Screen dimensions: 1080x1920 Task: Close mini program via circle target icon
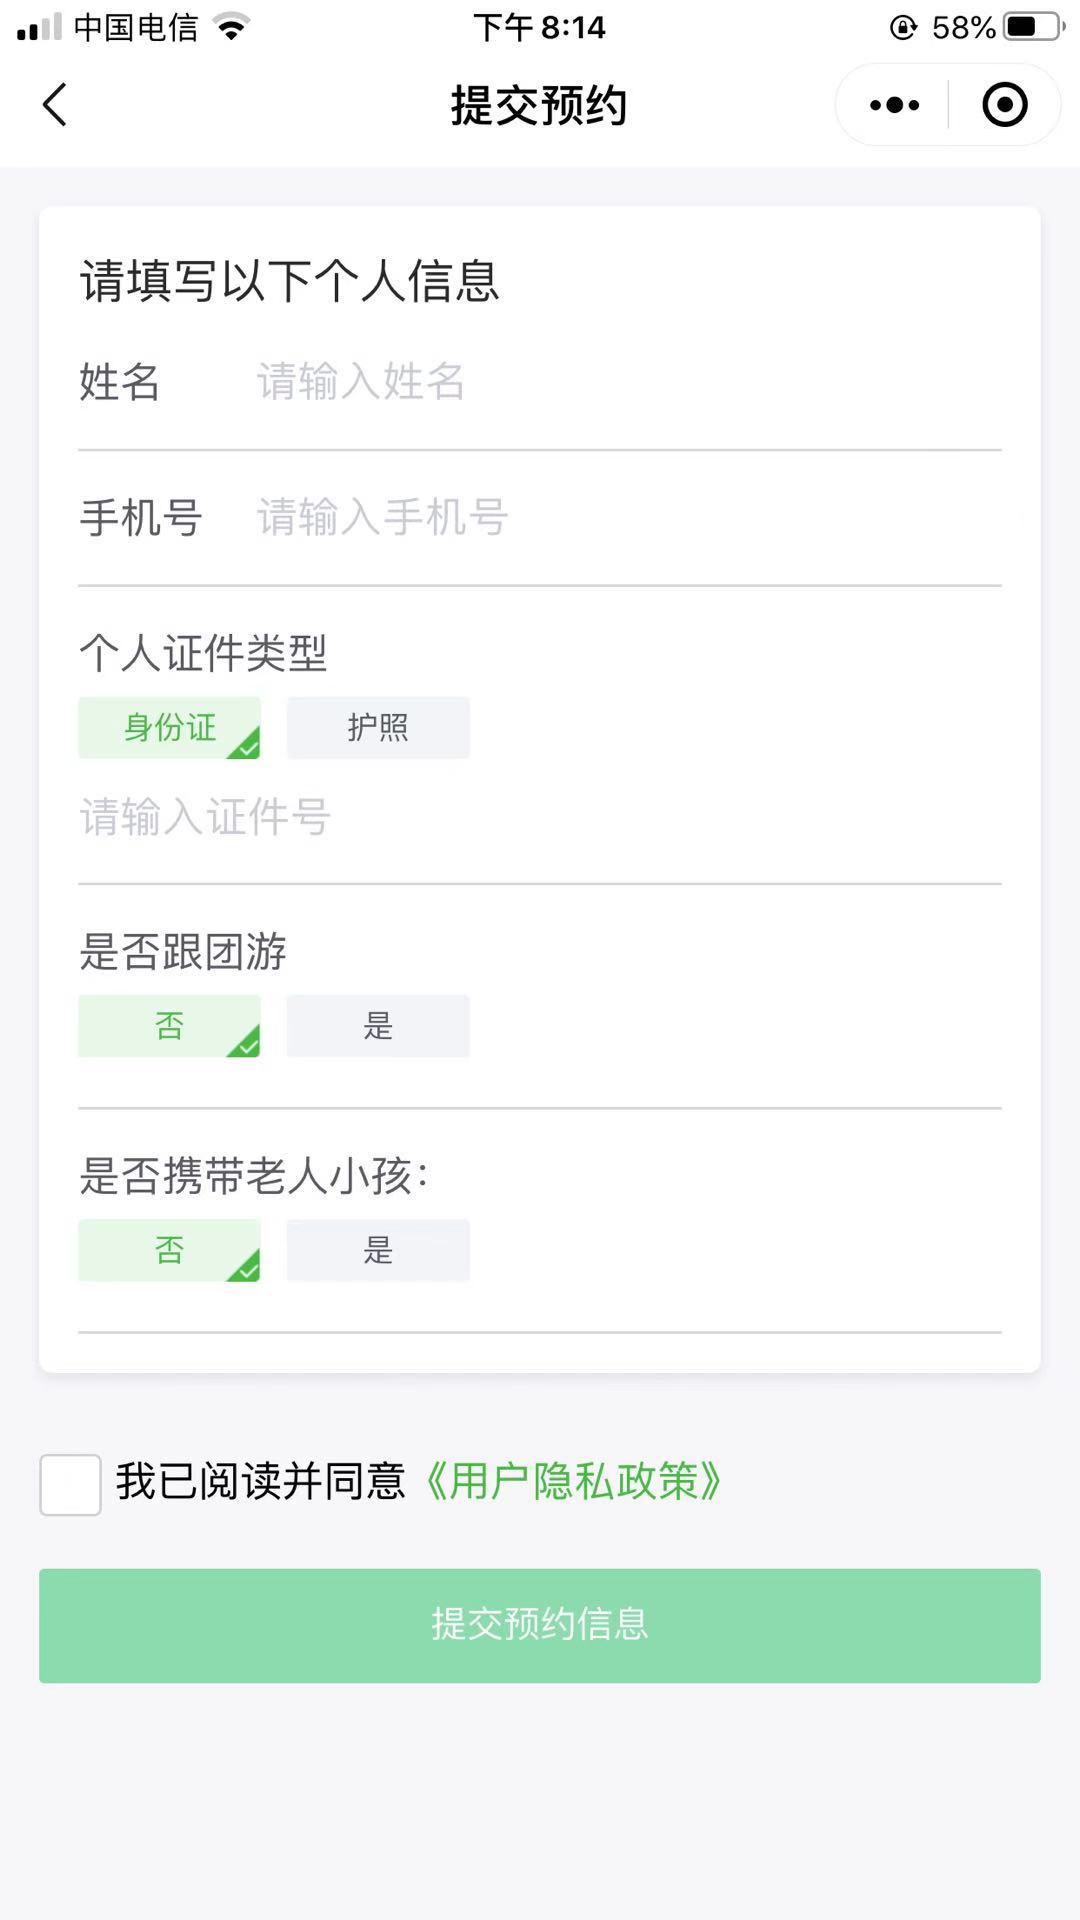tap(1005, 105)
